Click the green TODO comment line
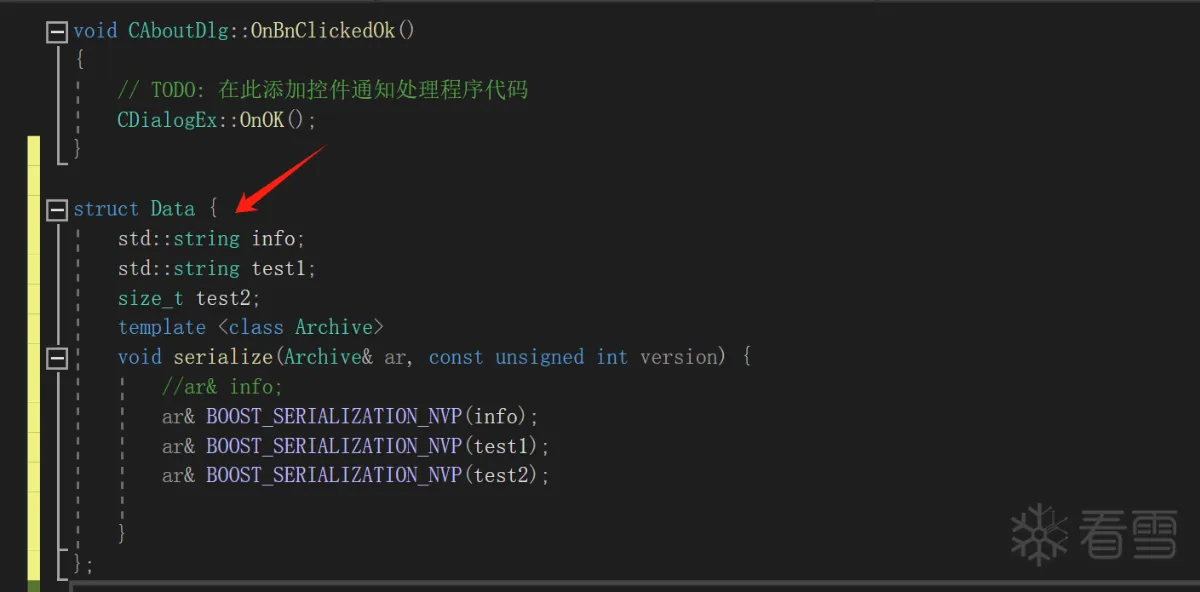 pyautogui.click(x=322, y=90)
